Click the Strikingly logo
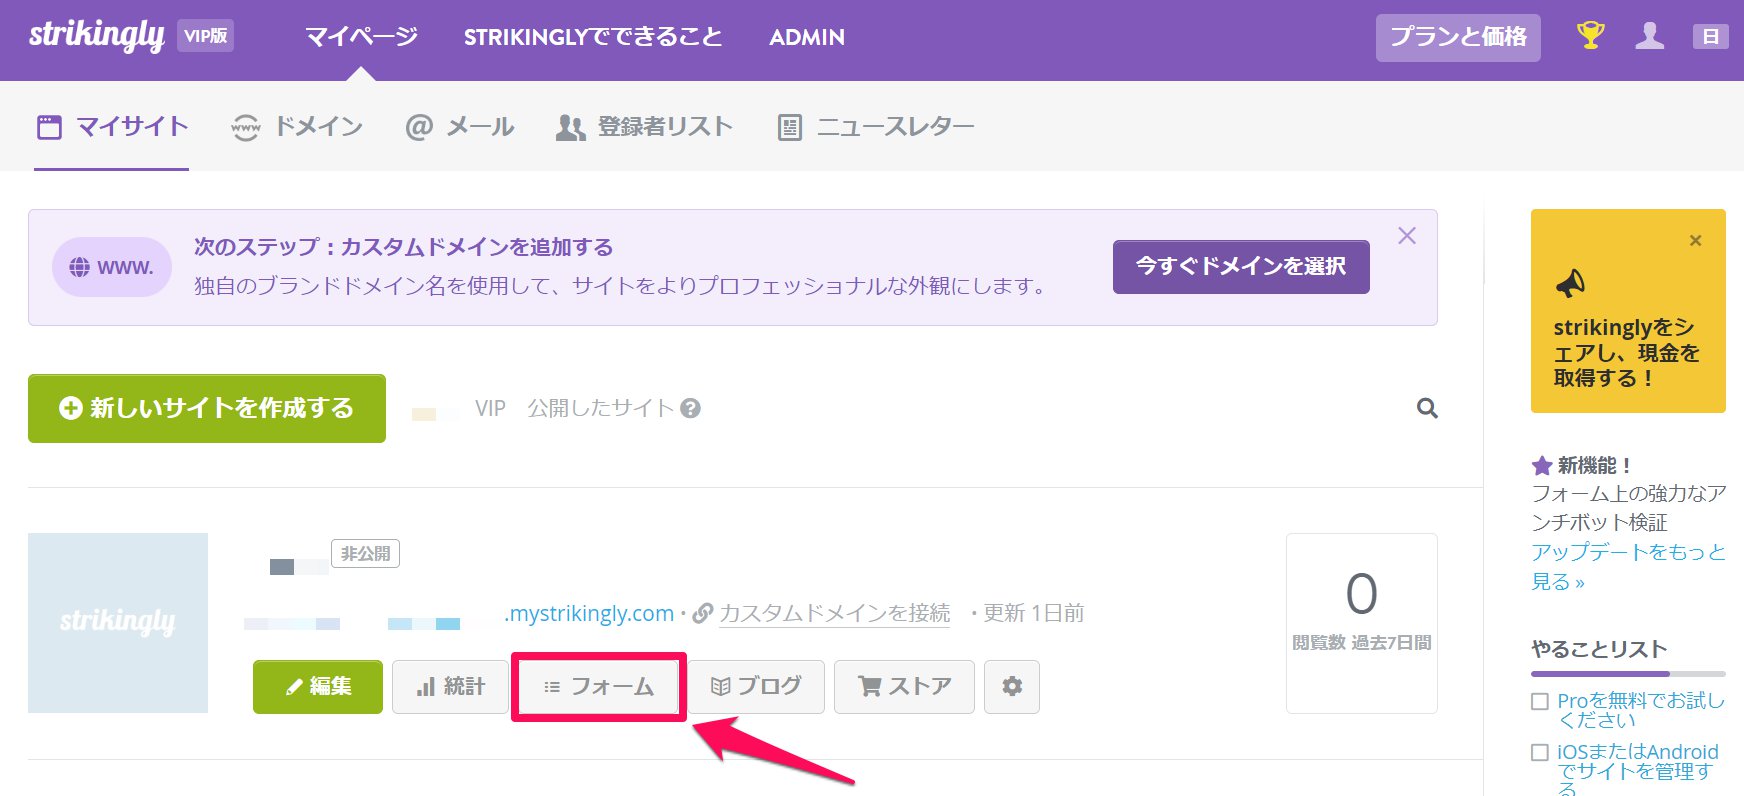 (97, 36)
